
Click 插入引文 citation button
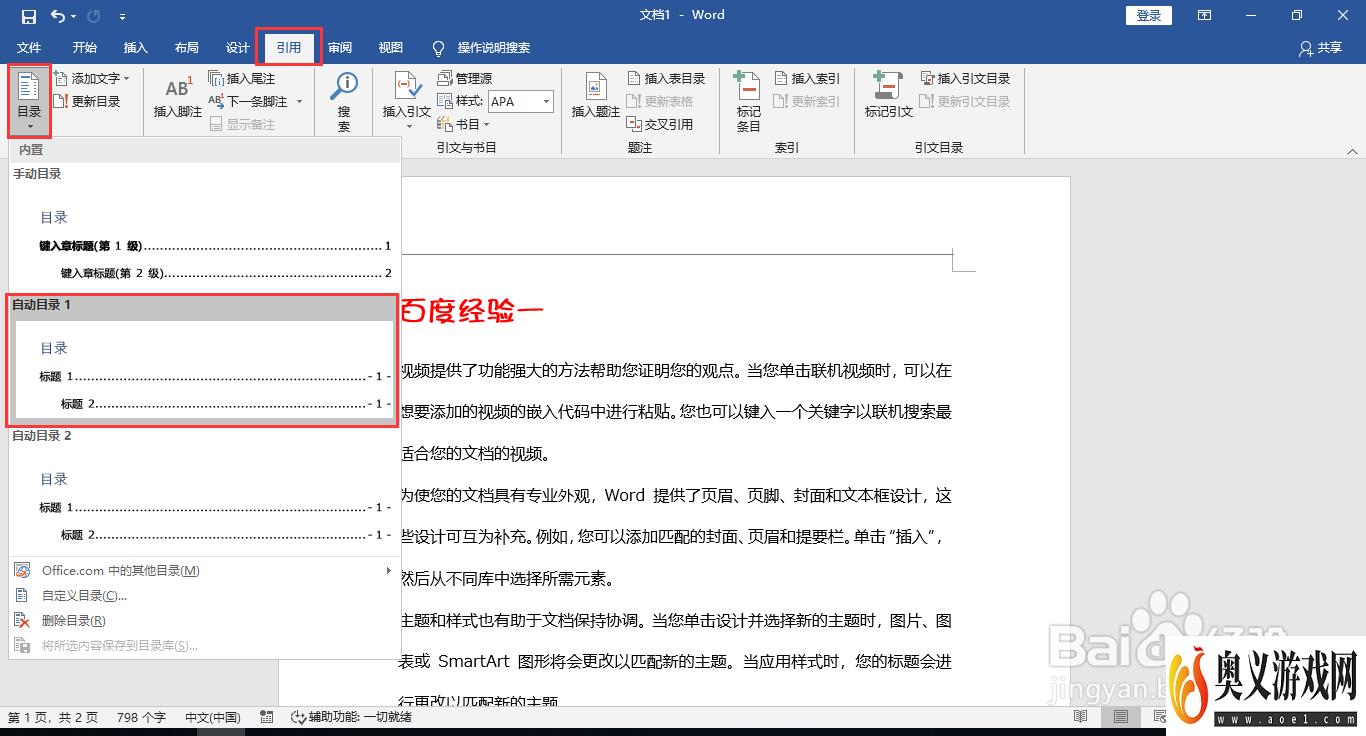(407, 100)
